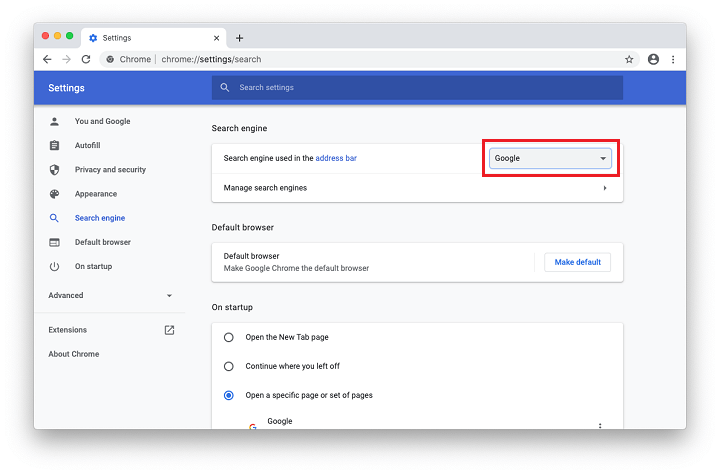Open the Appearance settings section
Screen dimensions: 720x474
coord(95,194)
